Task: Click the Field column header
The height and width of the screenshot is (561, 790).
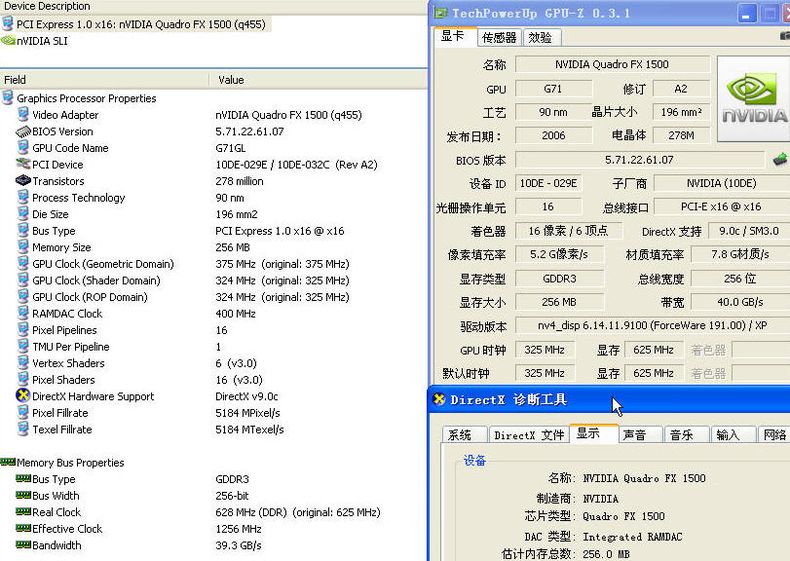Action: [15, 79]
